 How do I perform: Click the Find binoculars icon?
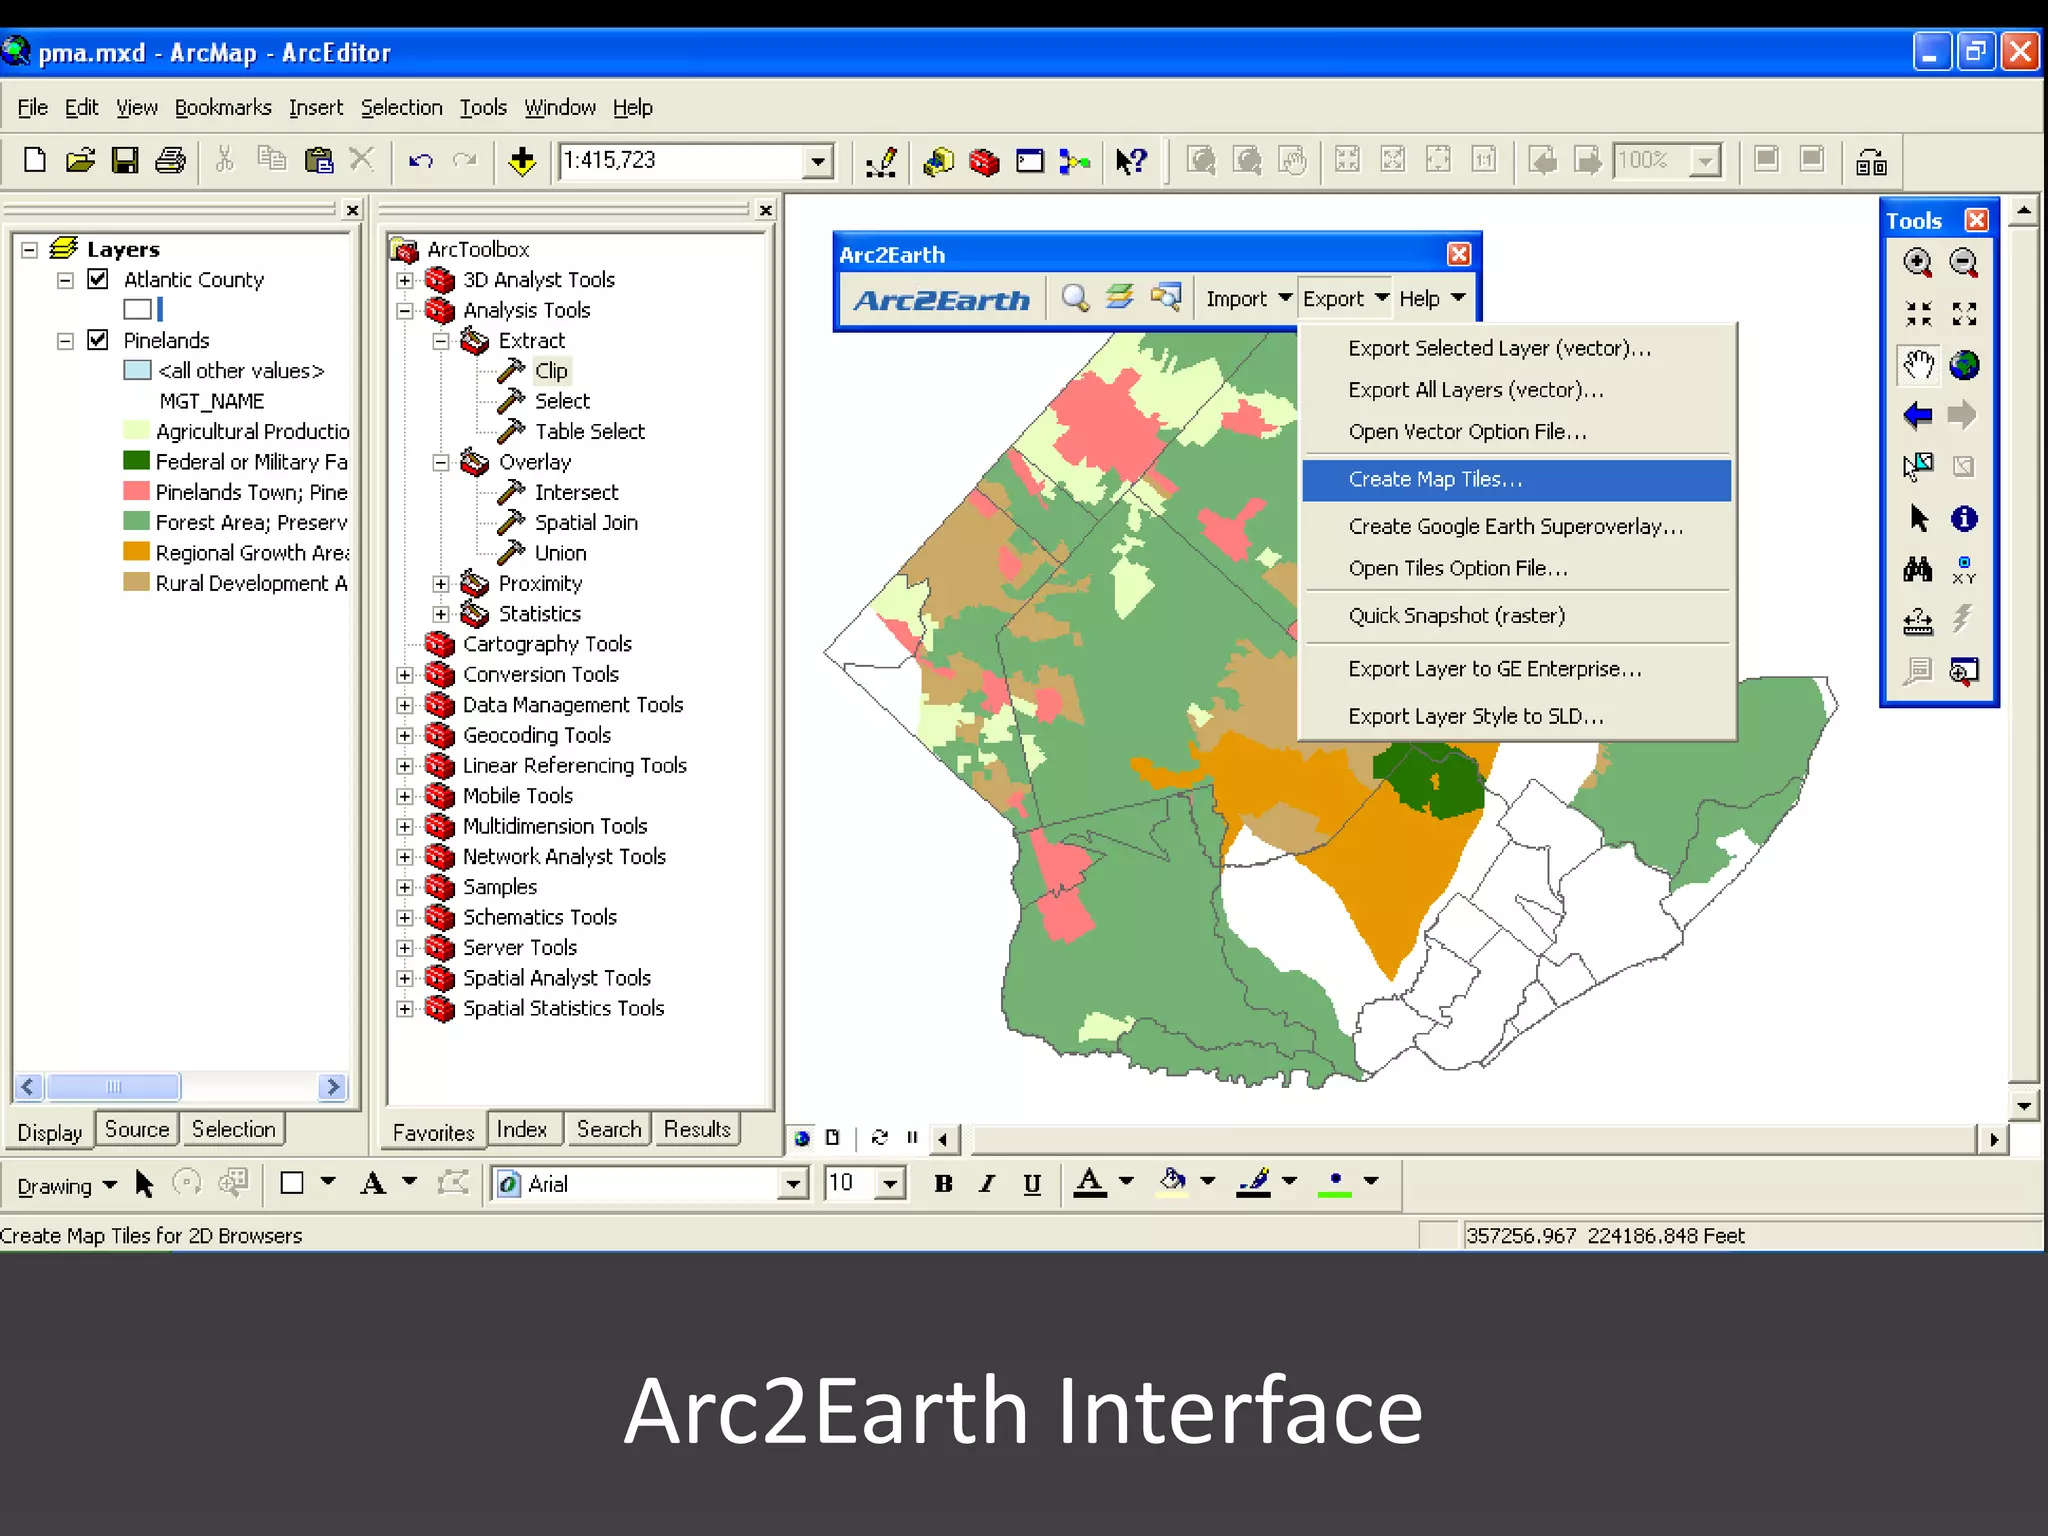[1917, 569]
